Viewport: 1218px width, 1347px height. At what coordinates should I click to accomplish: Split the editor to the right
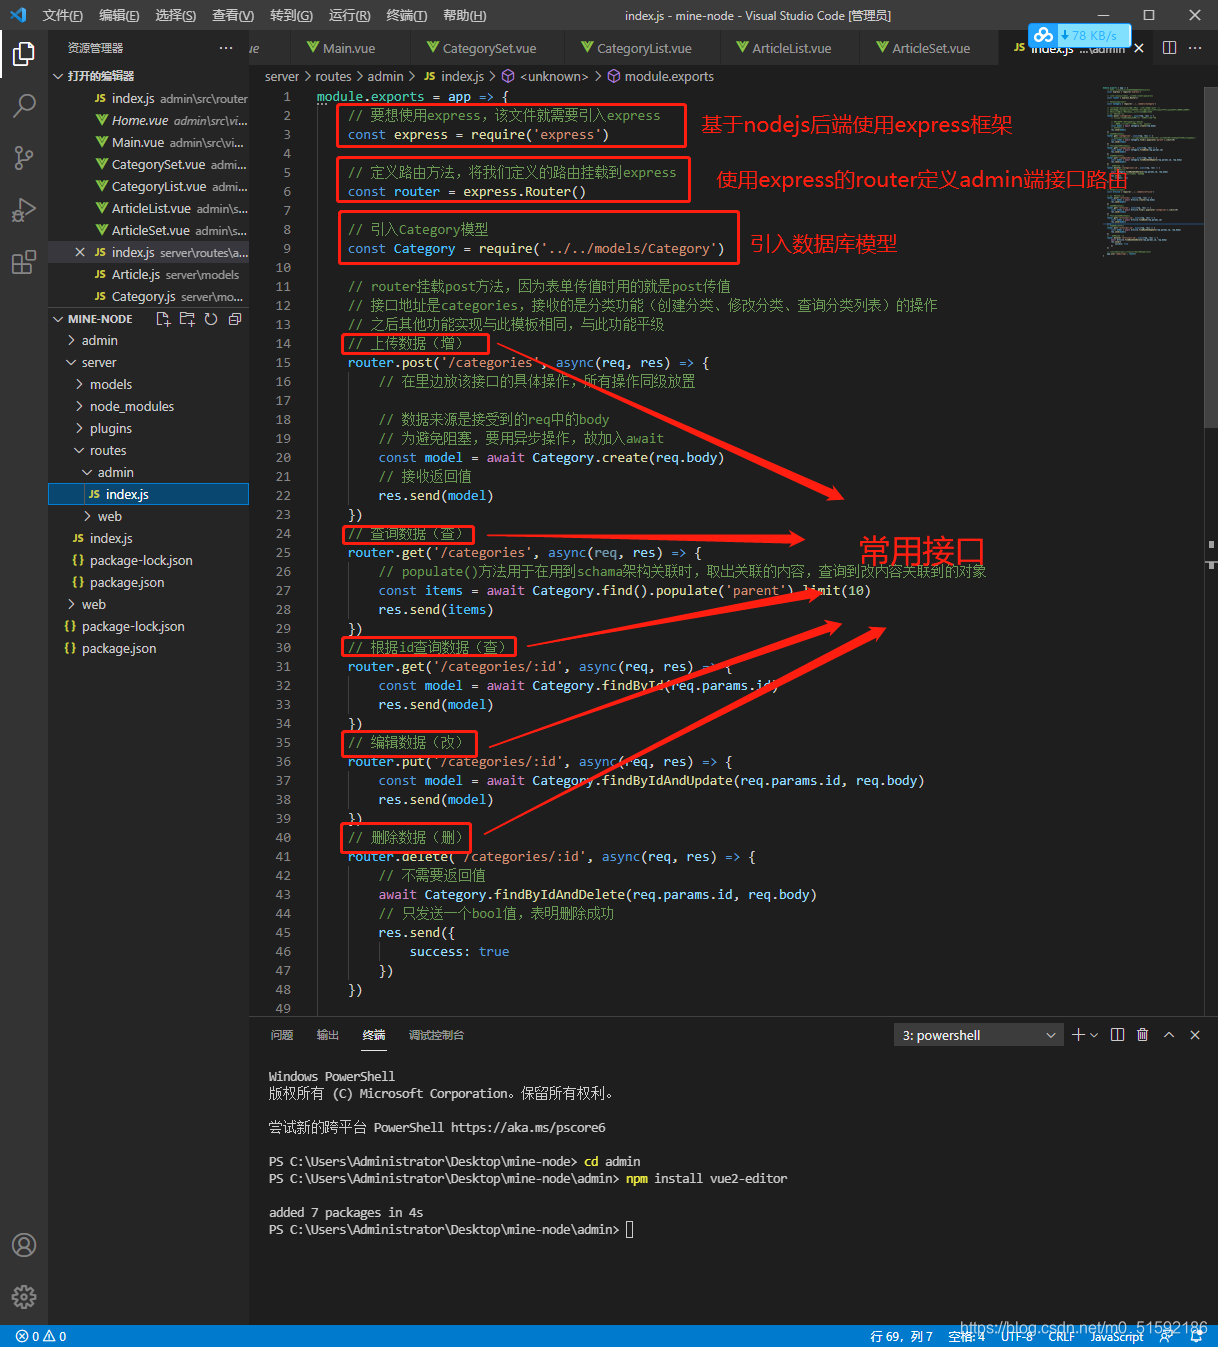point(1169,48)
